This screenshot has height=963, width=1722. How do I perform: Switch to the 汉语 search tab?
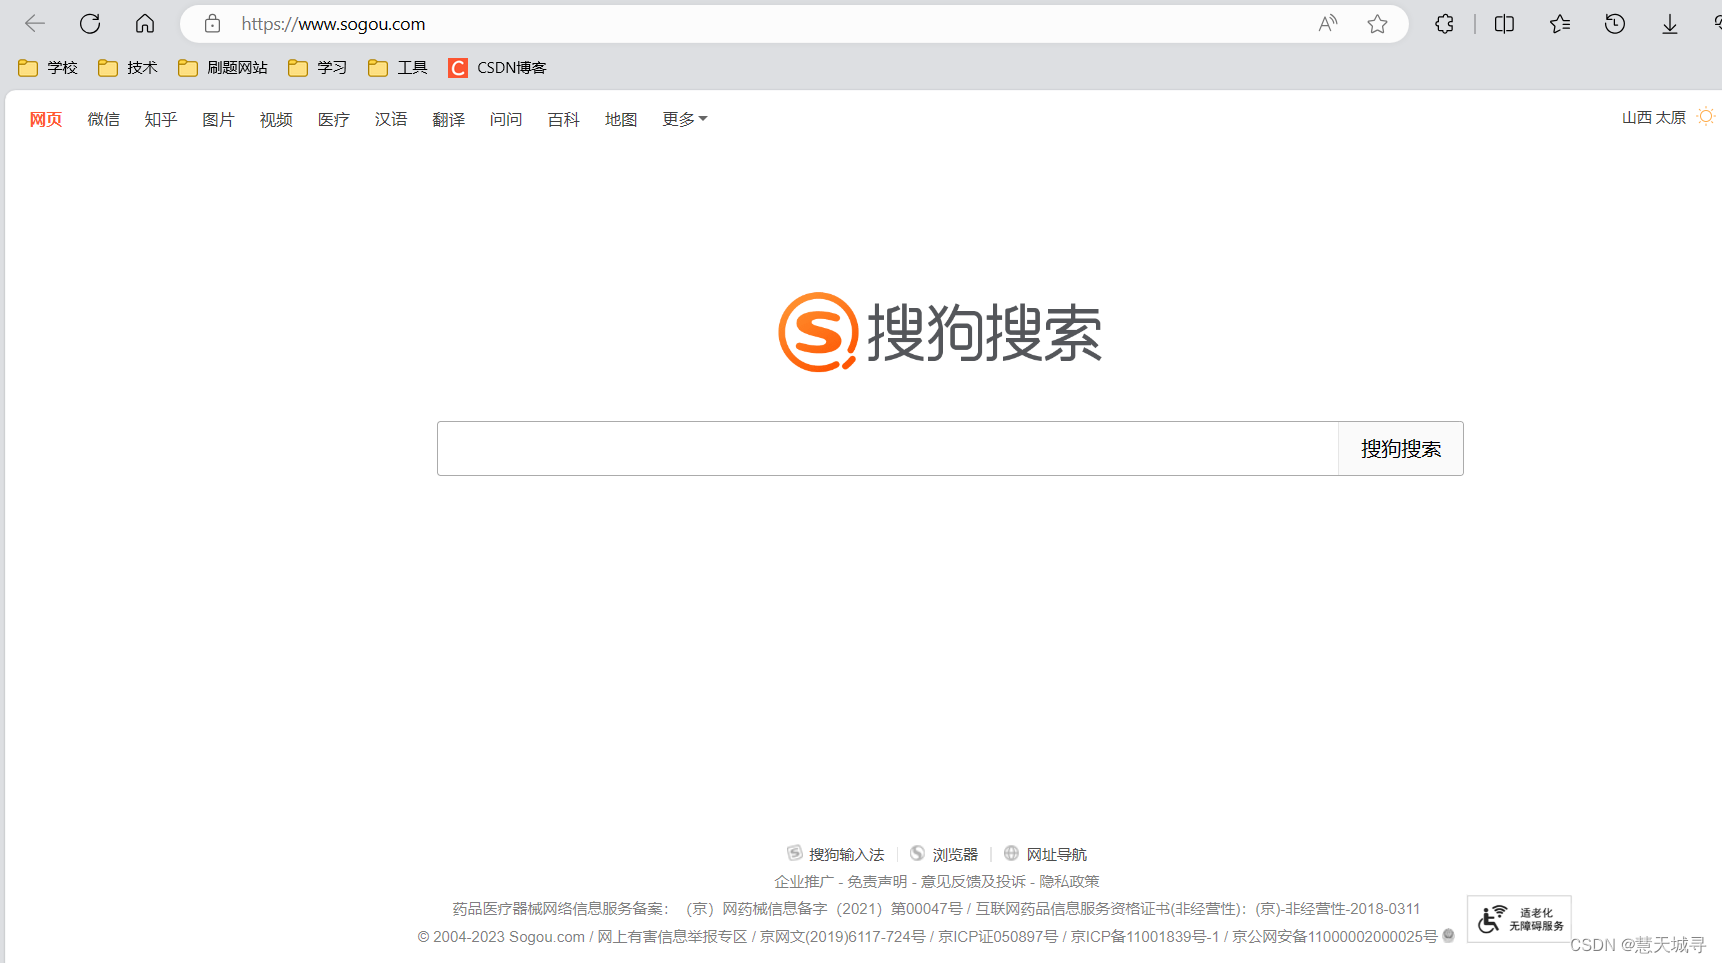(391, 119)
